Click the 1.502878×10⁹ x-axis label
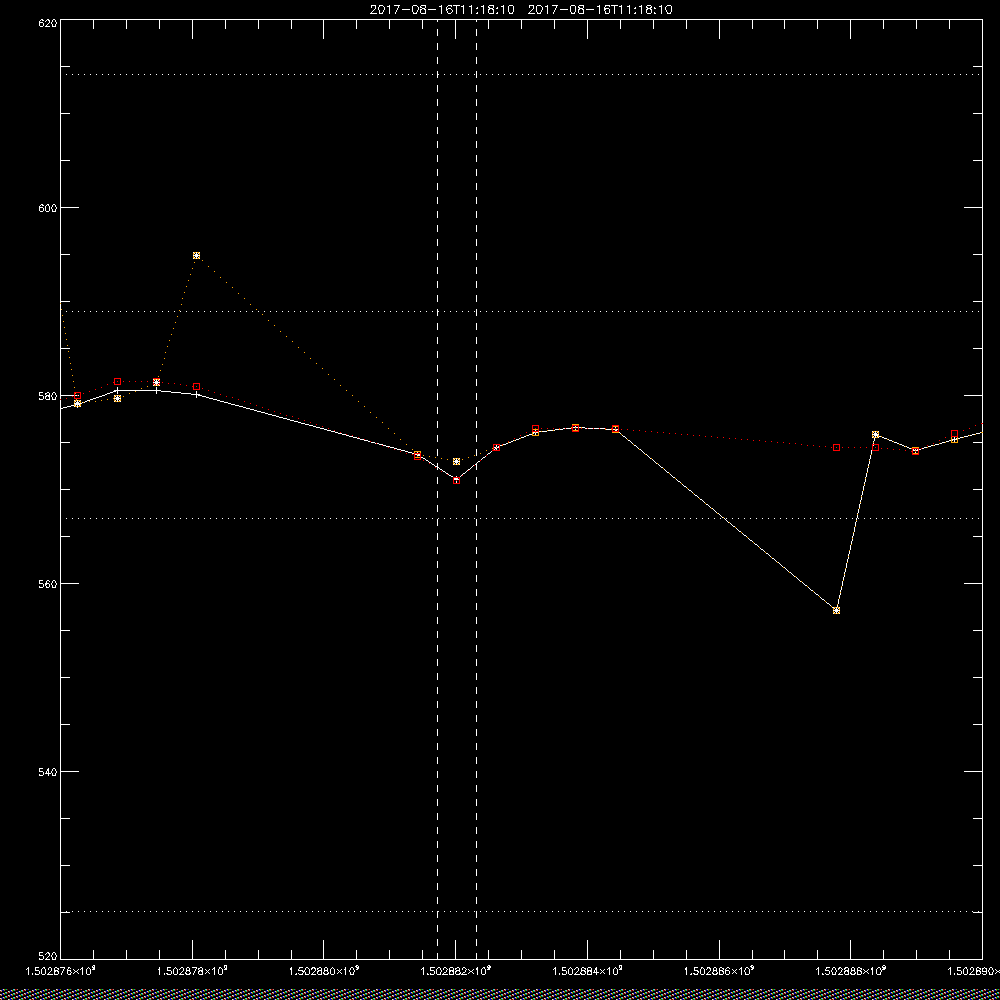The height and width of the screenshot is (1000, 1000). pos(192,971)
